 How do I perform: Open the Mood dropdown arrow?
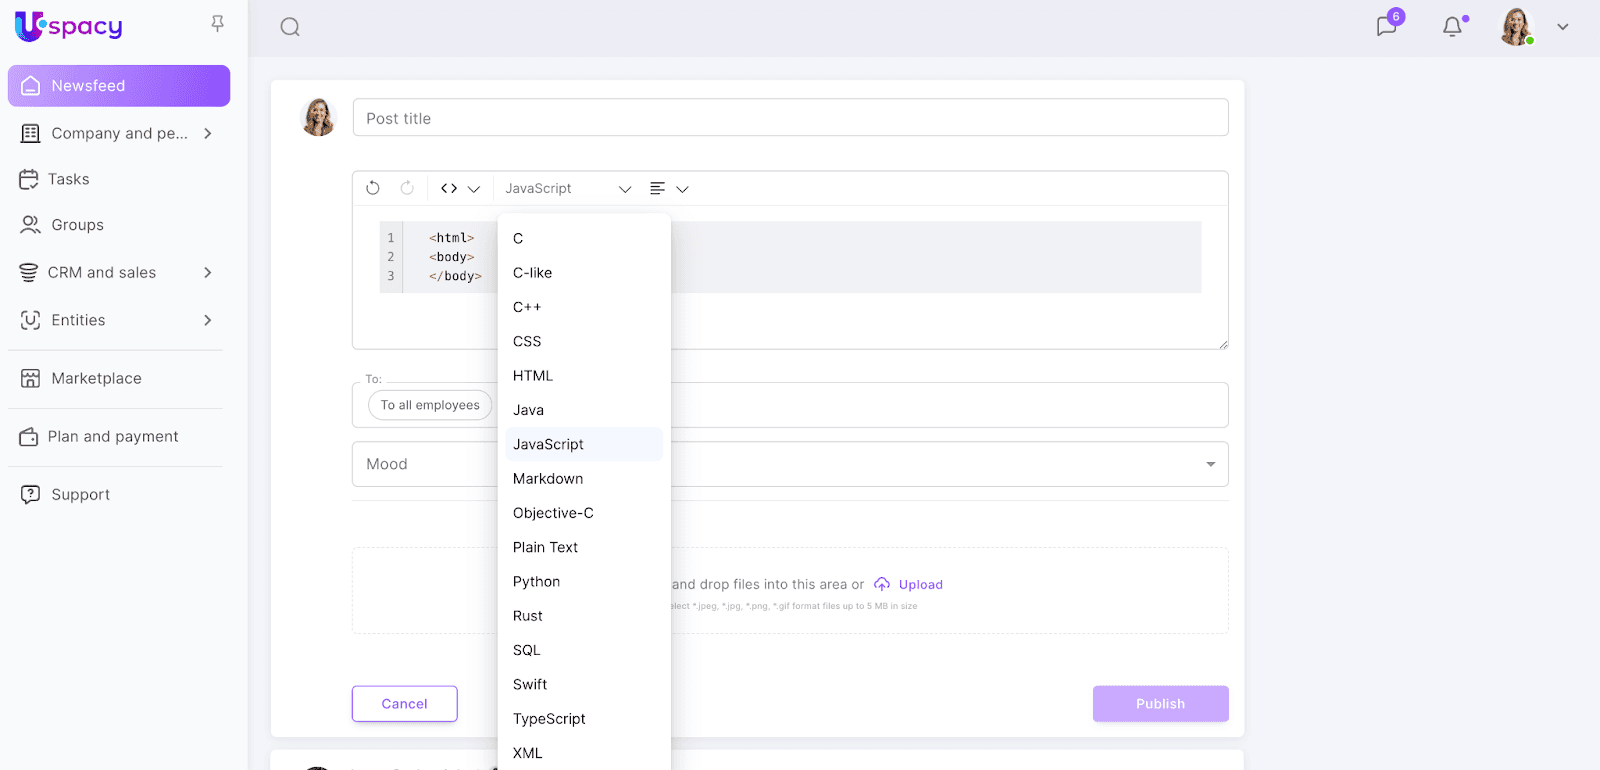(x=1210, y=464)
